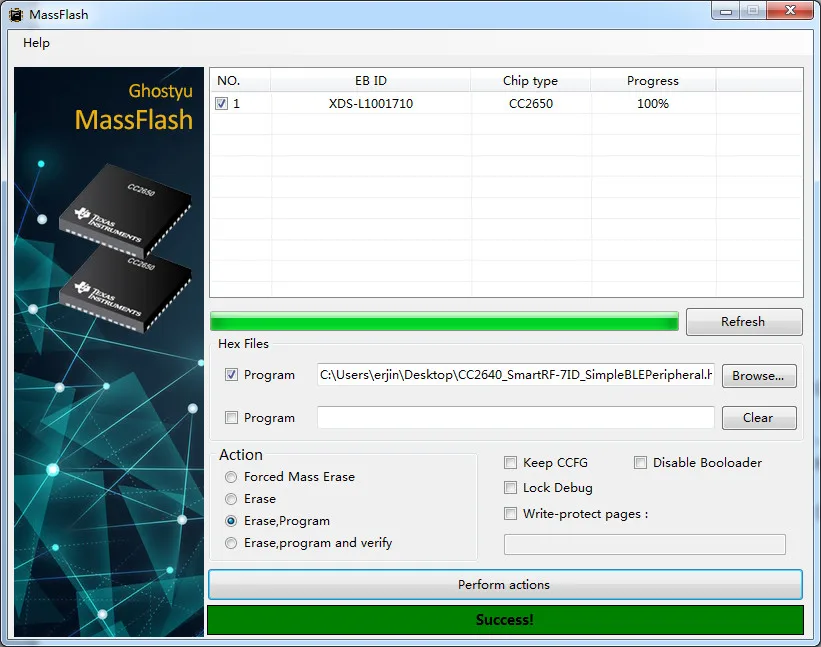Enable the second Program checkbox
821x647 pixels.
[x=231, y=418]
